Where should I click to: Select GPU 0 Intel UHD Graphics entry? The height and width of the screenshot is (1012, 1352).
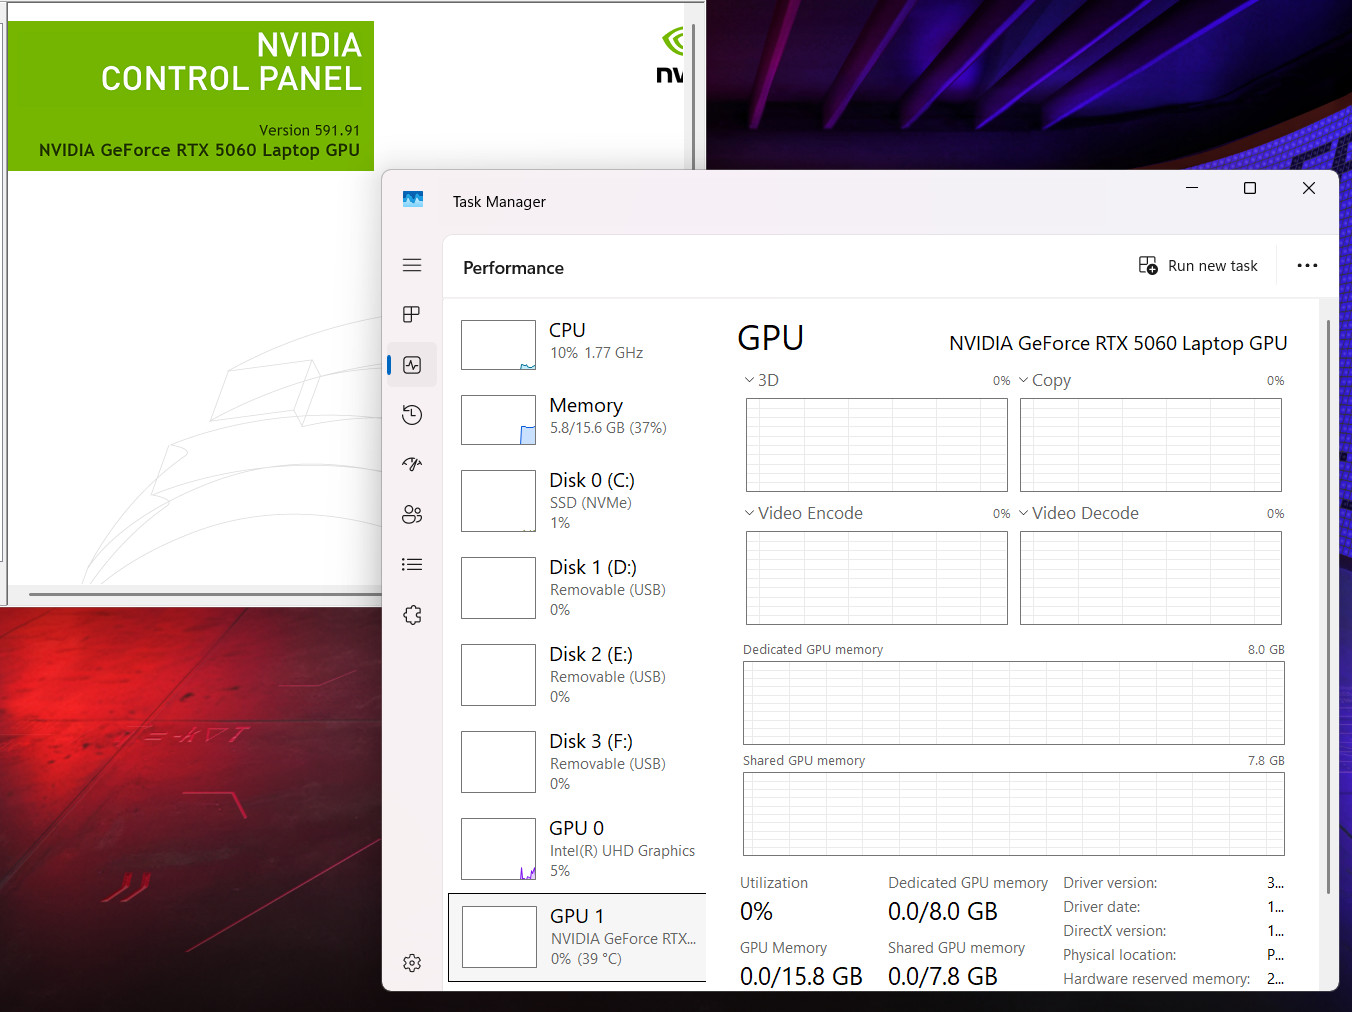[578, 849]
